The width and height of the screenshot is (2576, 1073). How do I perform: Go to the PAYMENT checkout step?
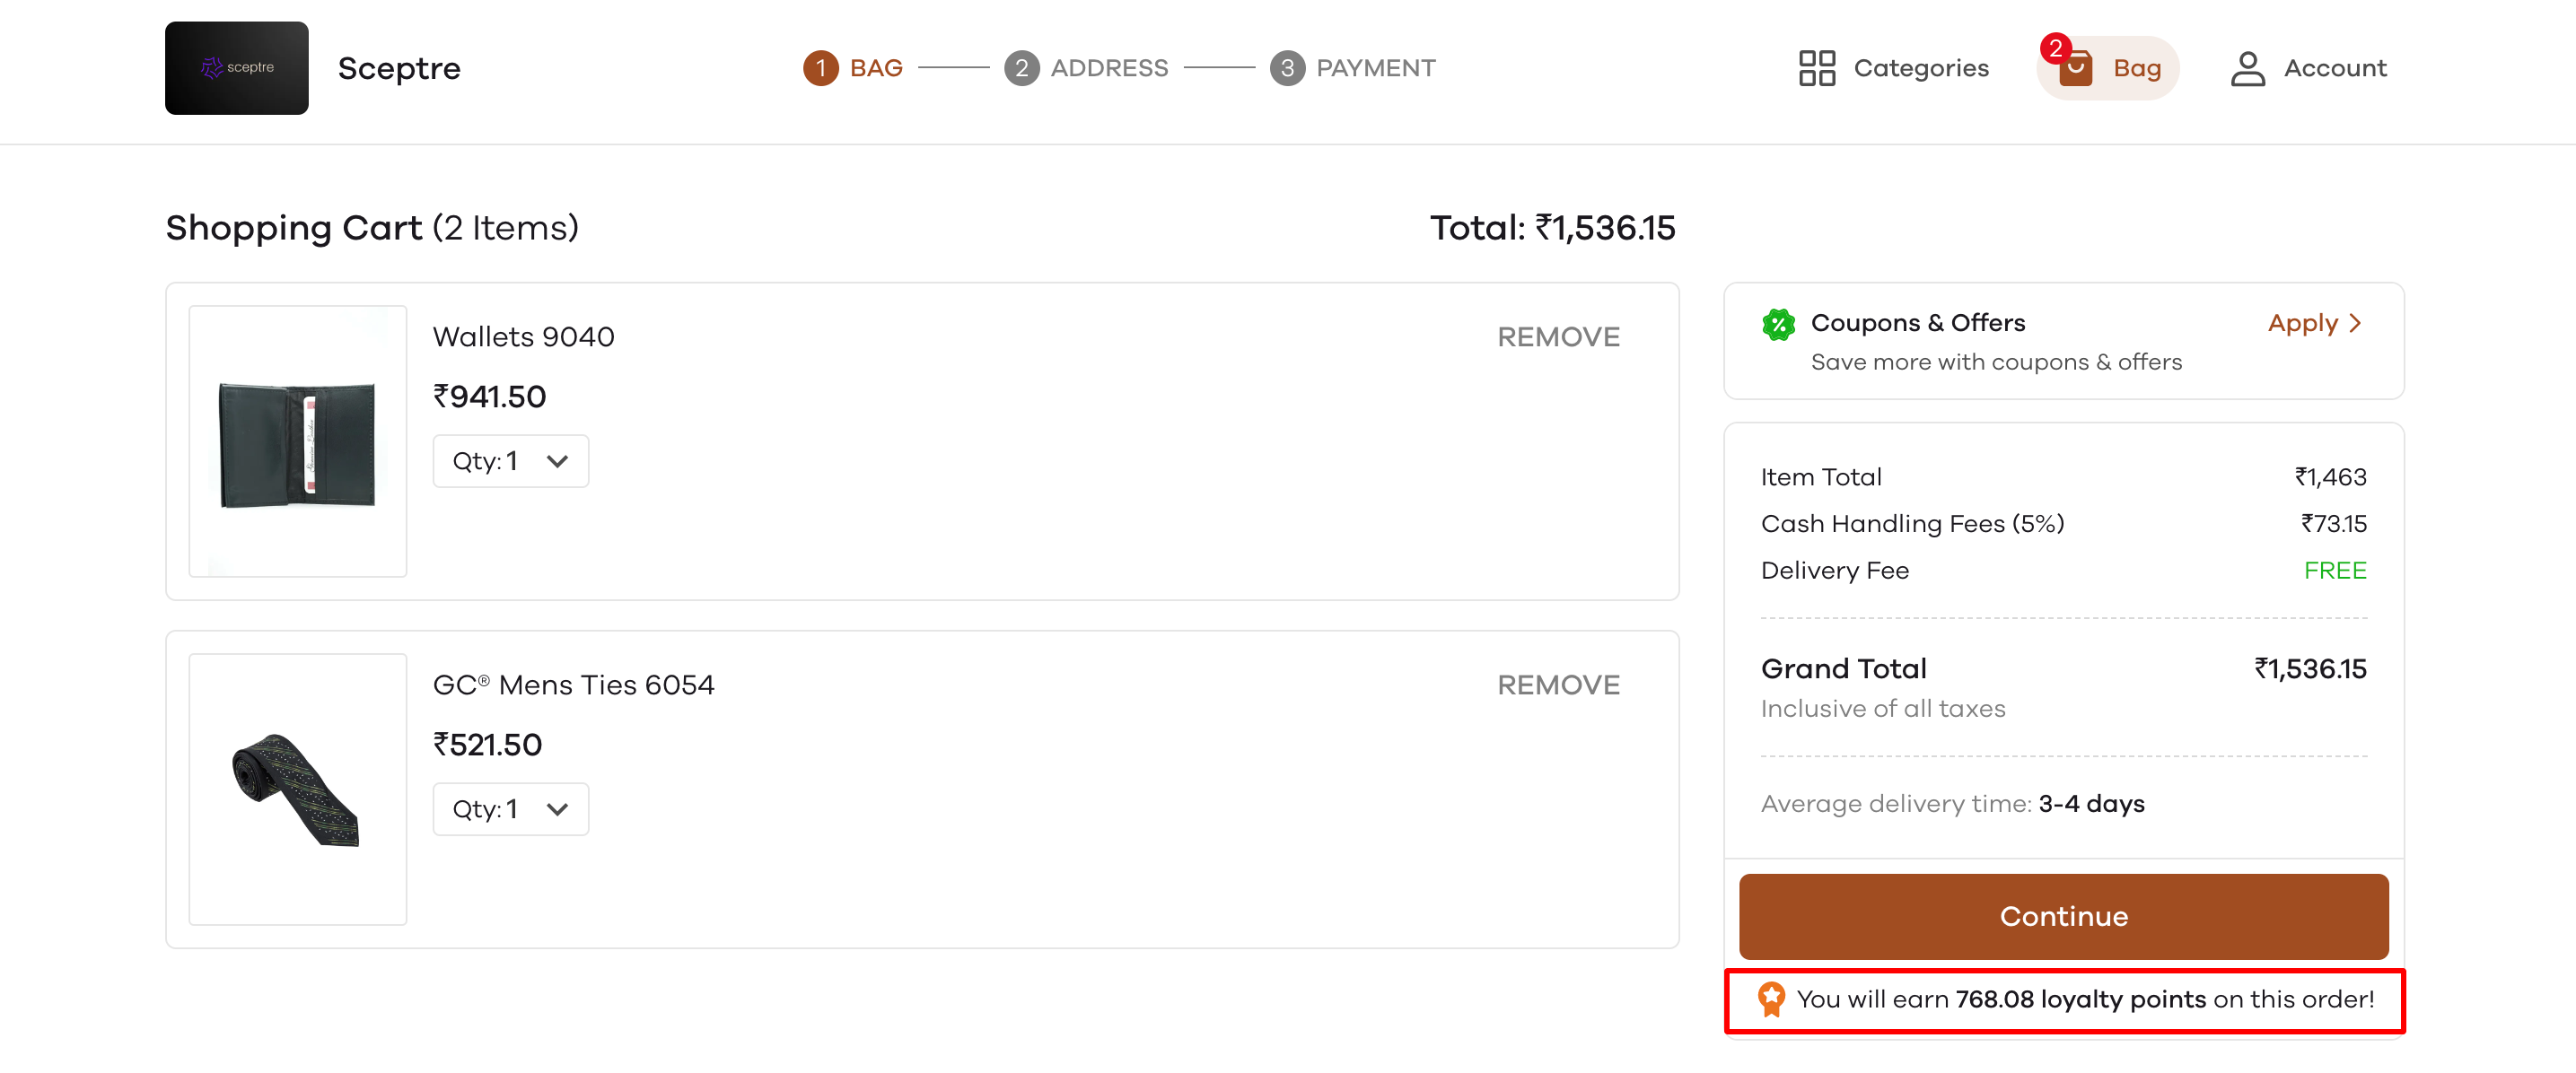pos(1375,68)
